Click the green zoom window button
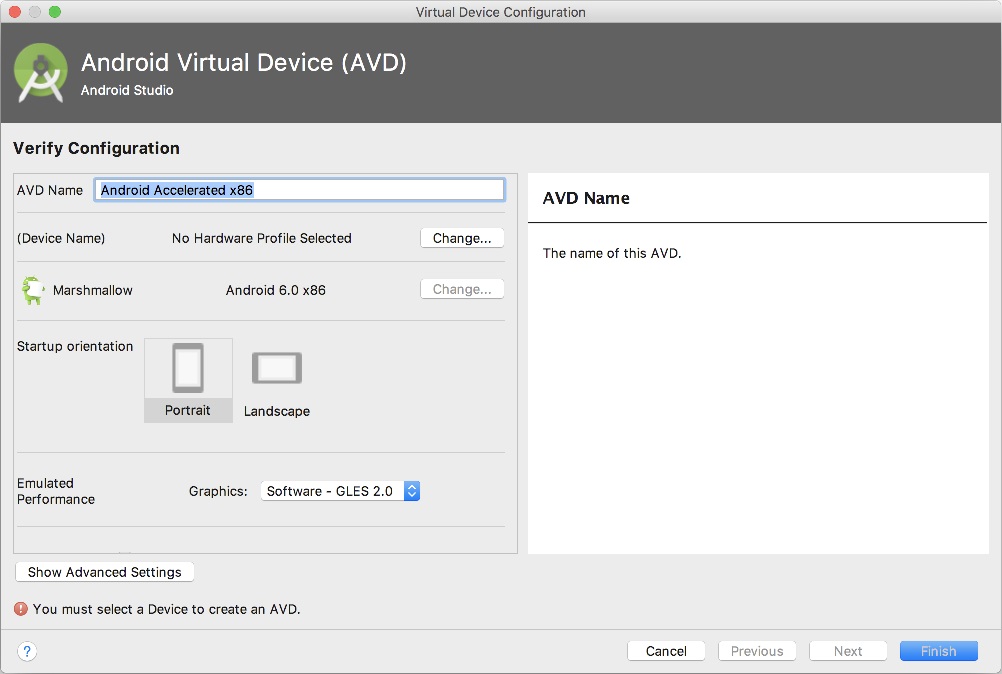1002x674 pixels. pyautogui.click(x=55, y=11)
